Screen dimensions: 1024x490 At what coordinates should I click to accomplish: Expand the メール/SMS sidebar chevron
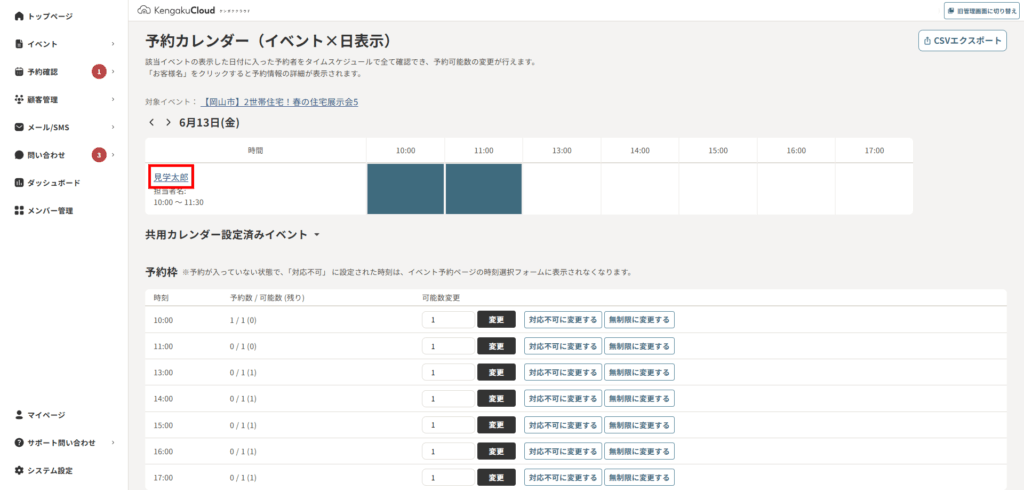(x=113, y=127)
